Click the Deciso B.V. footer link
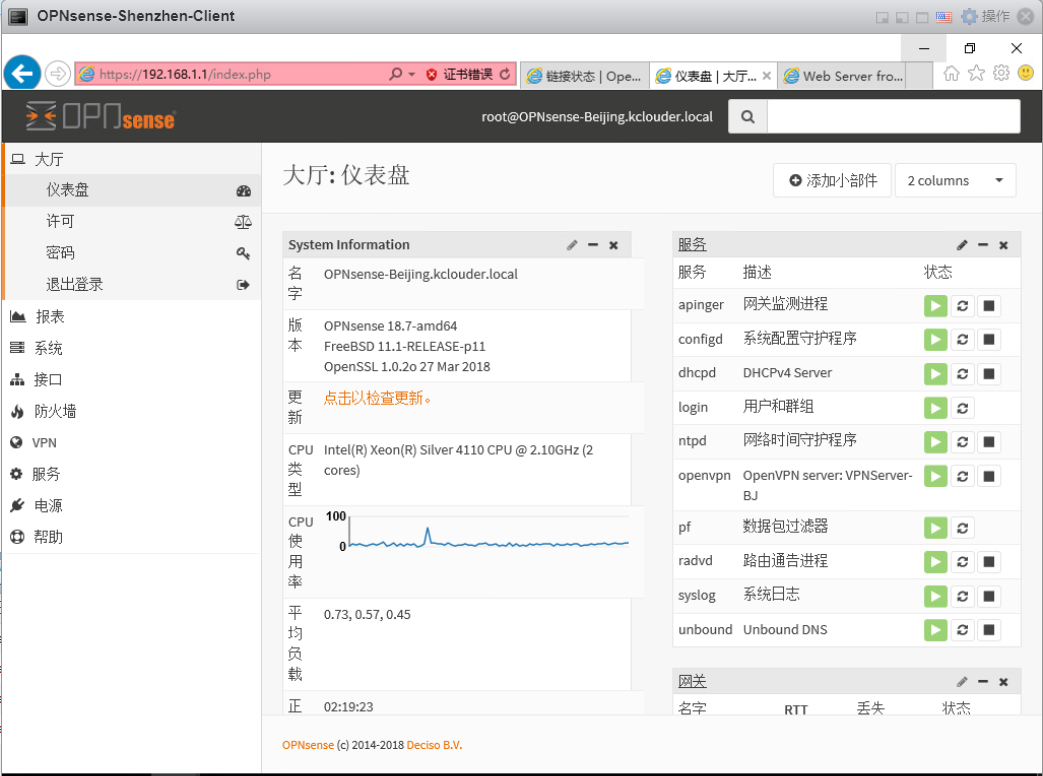Image resolution: width=1043 pixels, height=776 pixels. 434,745
